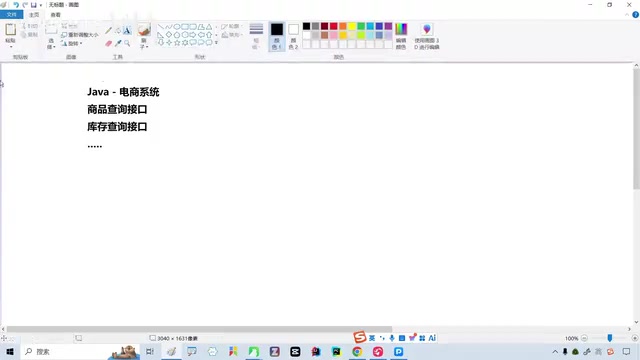Click the vertical scrollbar thumb

tap(636, 129)
